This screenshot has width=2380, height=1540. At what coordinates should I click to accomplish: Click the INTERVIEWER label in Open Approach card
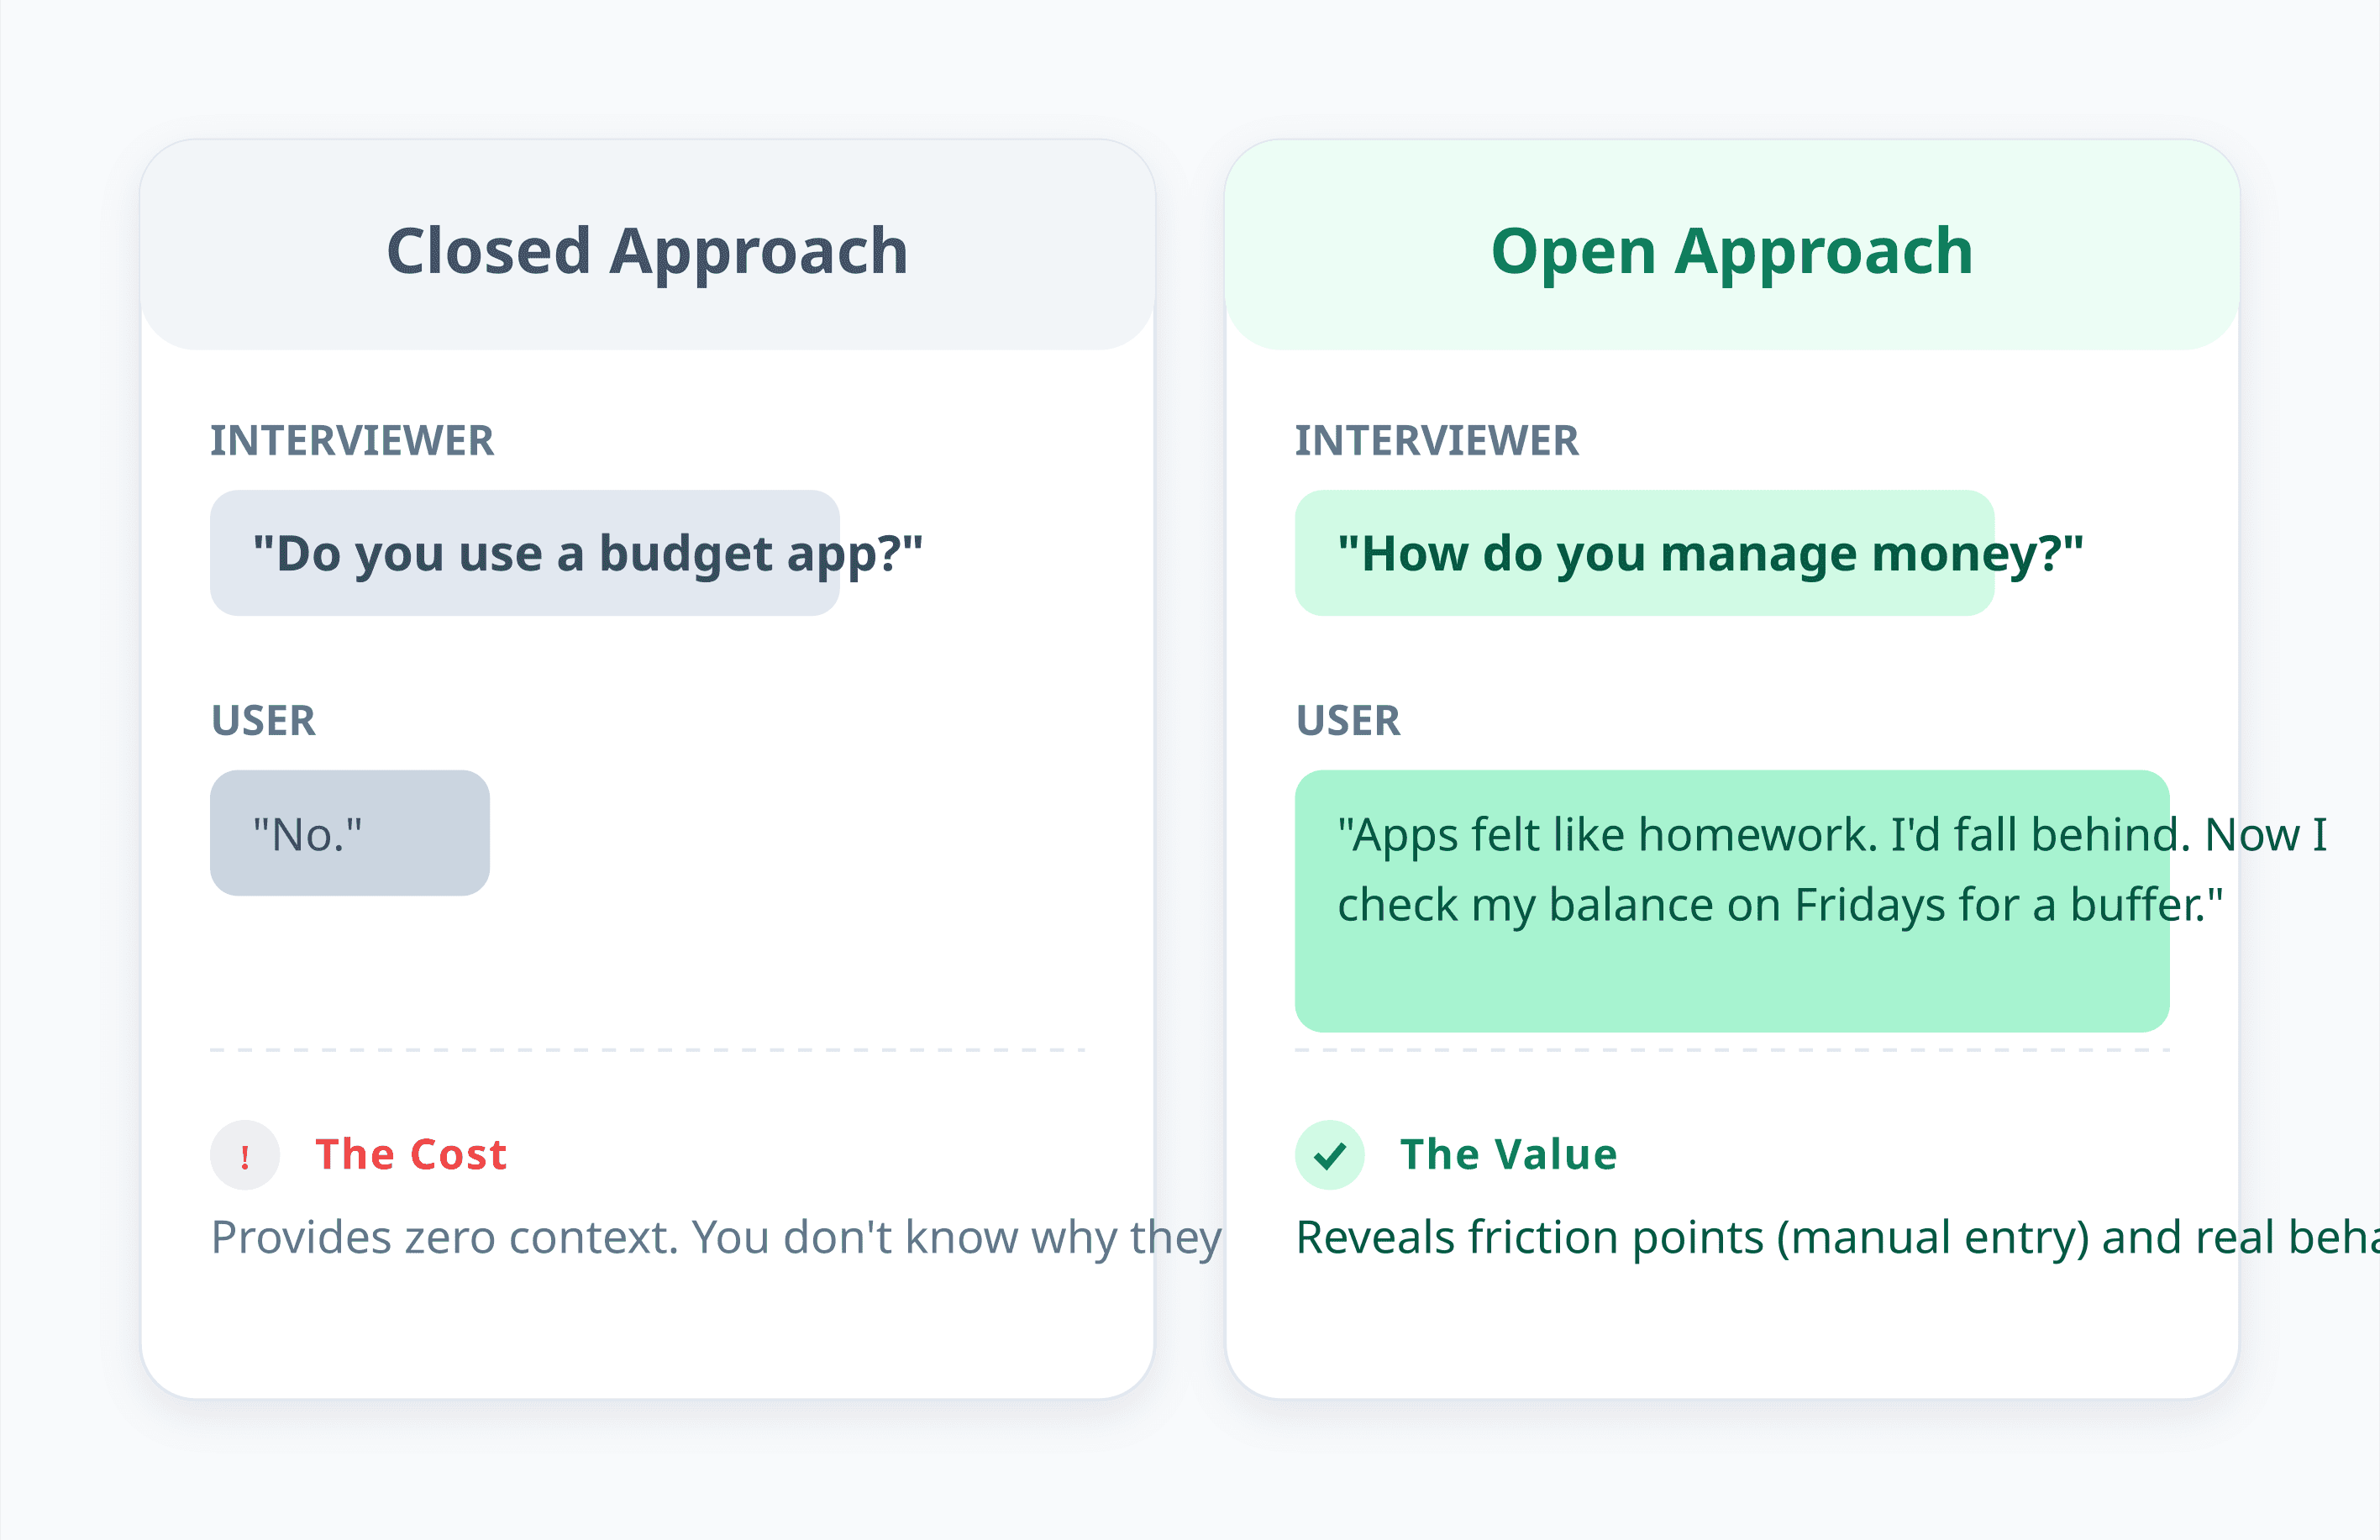1437,441
